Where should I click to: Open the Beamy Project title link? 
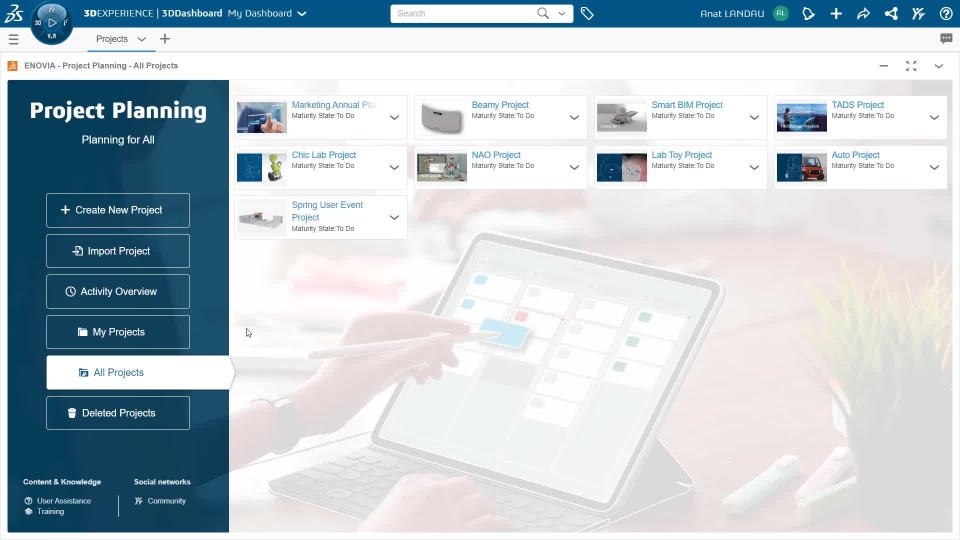tap(500, 105)
